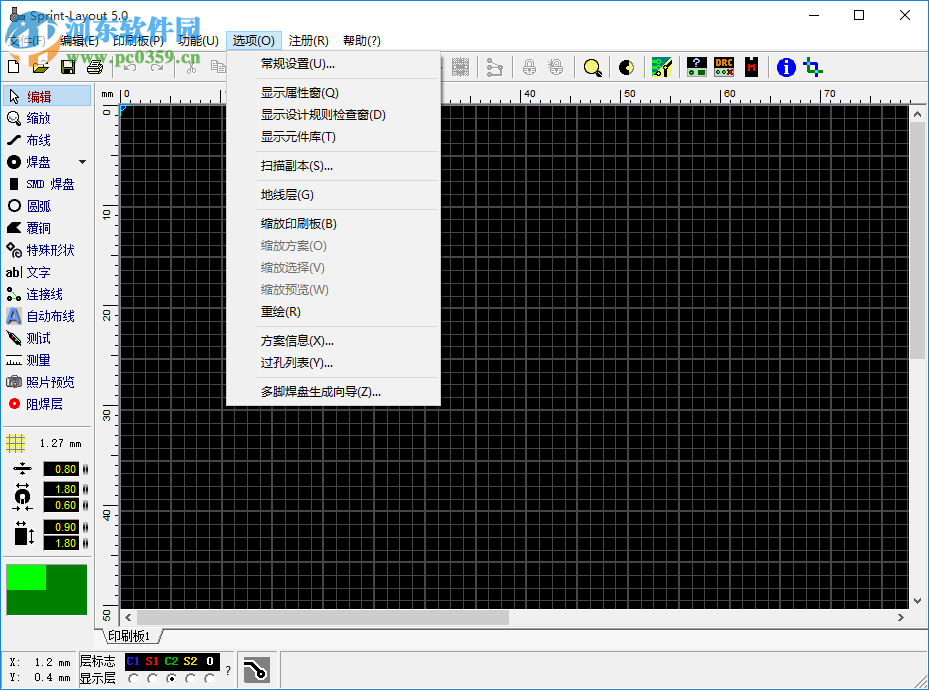Open the 1.27 mm grid size selector
Image resolution: width=929 pixels, height=690 pixels.
pyautogui.click(x=60, y=444)
